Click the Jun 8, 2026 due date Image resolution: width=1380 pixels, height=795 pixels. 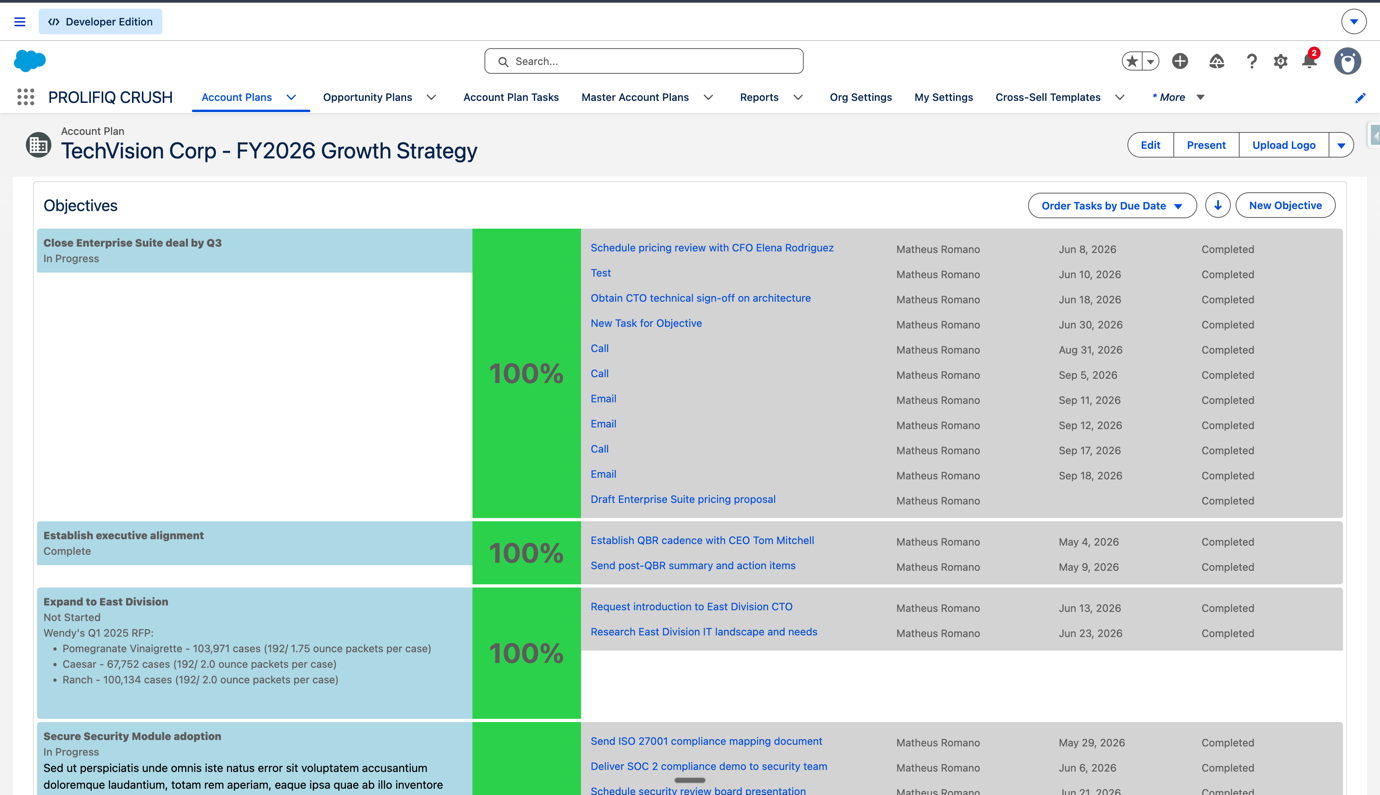(x=1087, y=249)
